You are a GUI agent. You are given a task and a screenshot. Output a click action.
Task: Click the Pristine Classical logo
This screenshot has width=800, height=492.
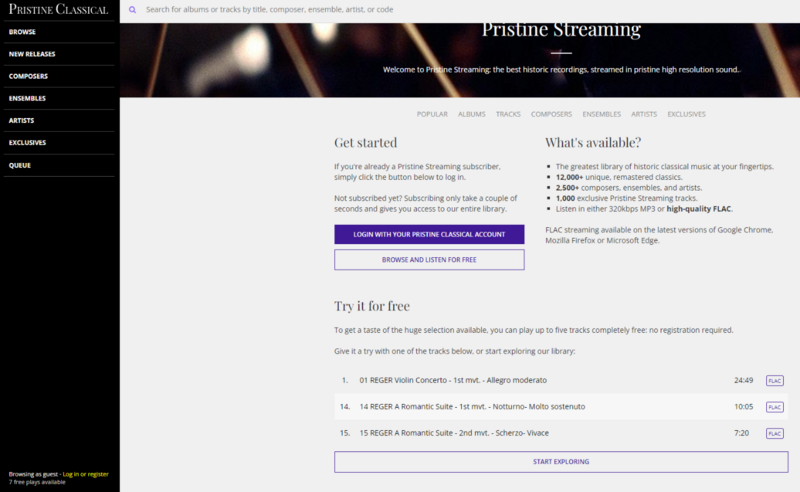pos(58,10)
